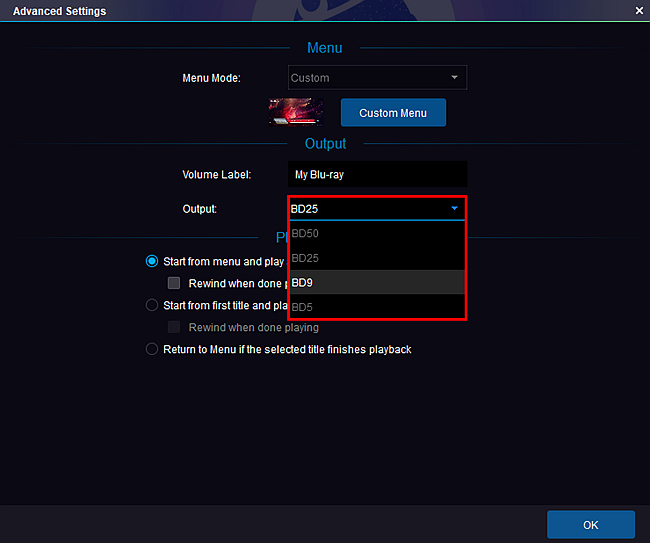650x543 pixels.
Task: Select 'Start from menu and play' radio
Action: [x=152, y=261]
